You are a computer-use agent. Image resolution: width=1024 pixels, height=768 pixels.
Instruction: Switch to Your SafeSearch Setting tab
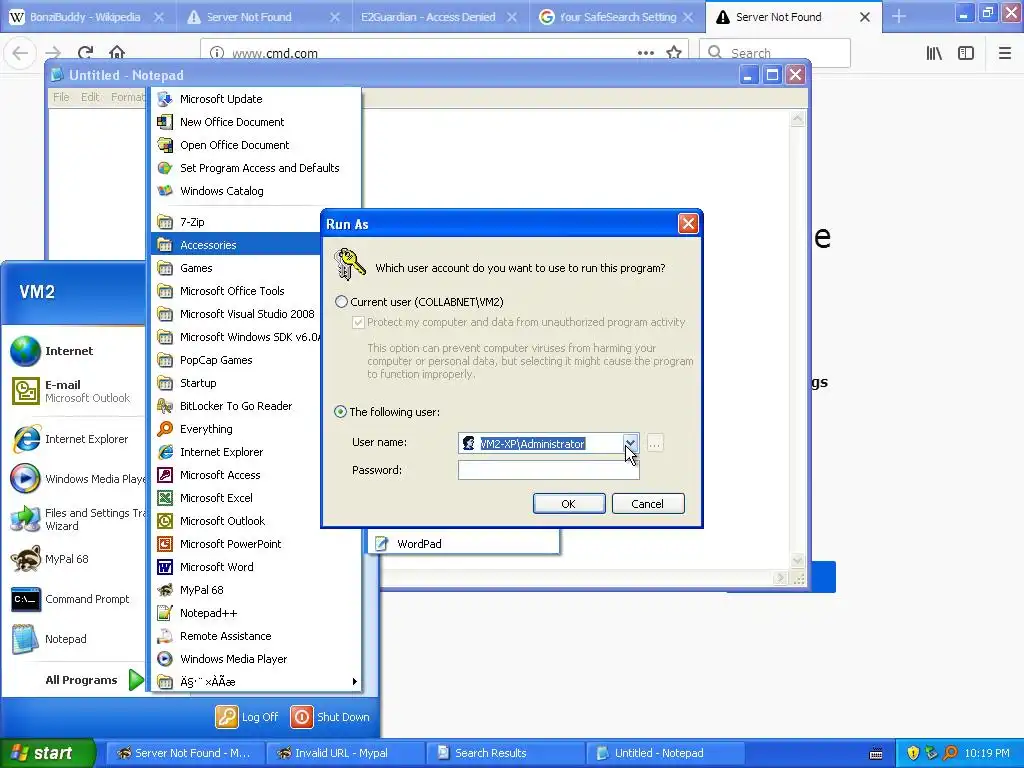tap(616, 17)
